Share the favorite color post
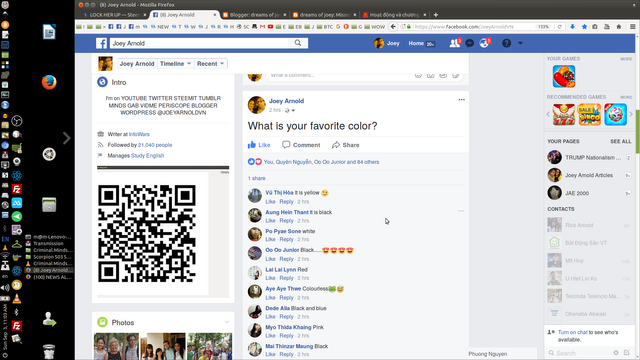Image resolution: width=640 pixels, height=360 pixels. (x=346, y=145)
